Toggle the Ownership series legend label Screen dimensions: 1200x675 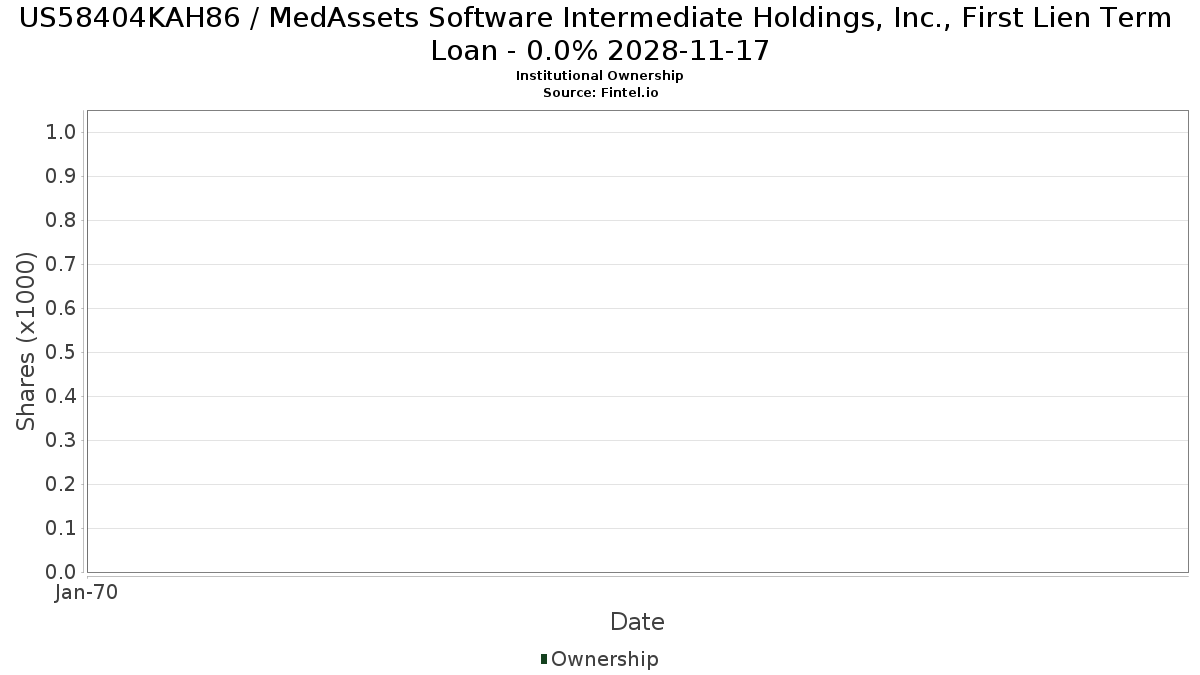[604, 659]
